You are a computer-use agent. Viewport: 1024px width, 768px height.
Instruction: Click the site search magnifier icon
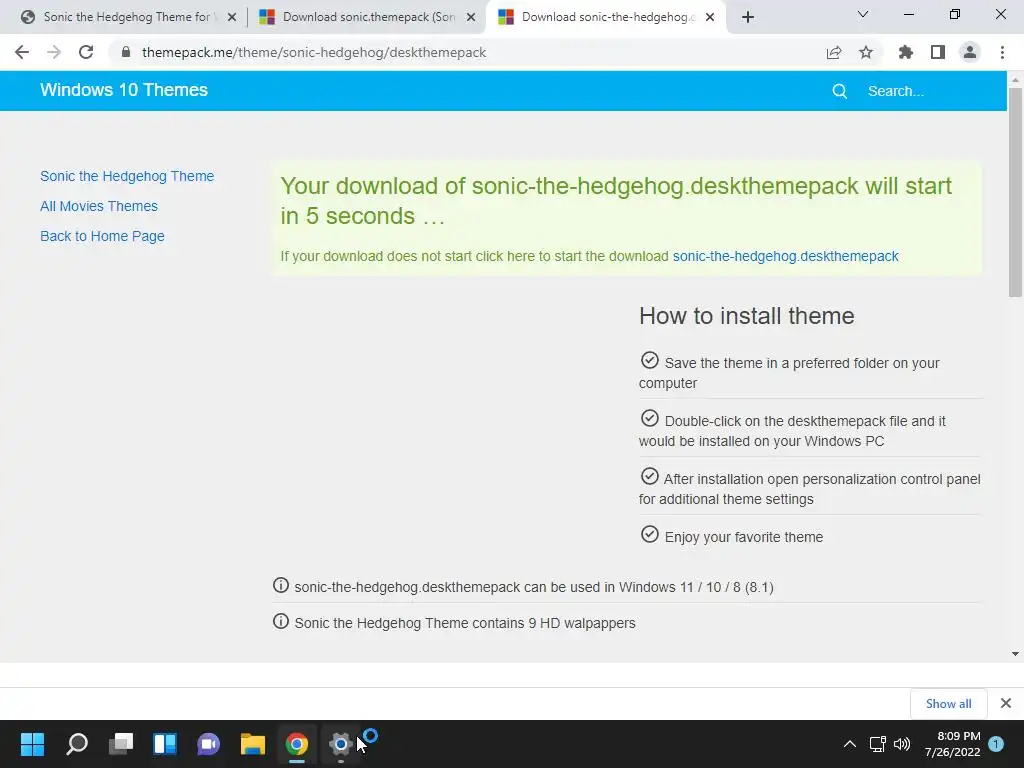pyautogui.click(x=840, y=91)
